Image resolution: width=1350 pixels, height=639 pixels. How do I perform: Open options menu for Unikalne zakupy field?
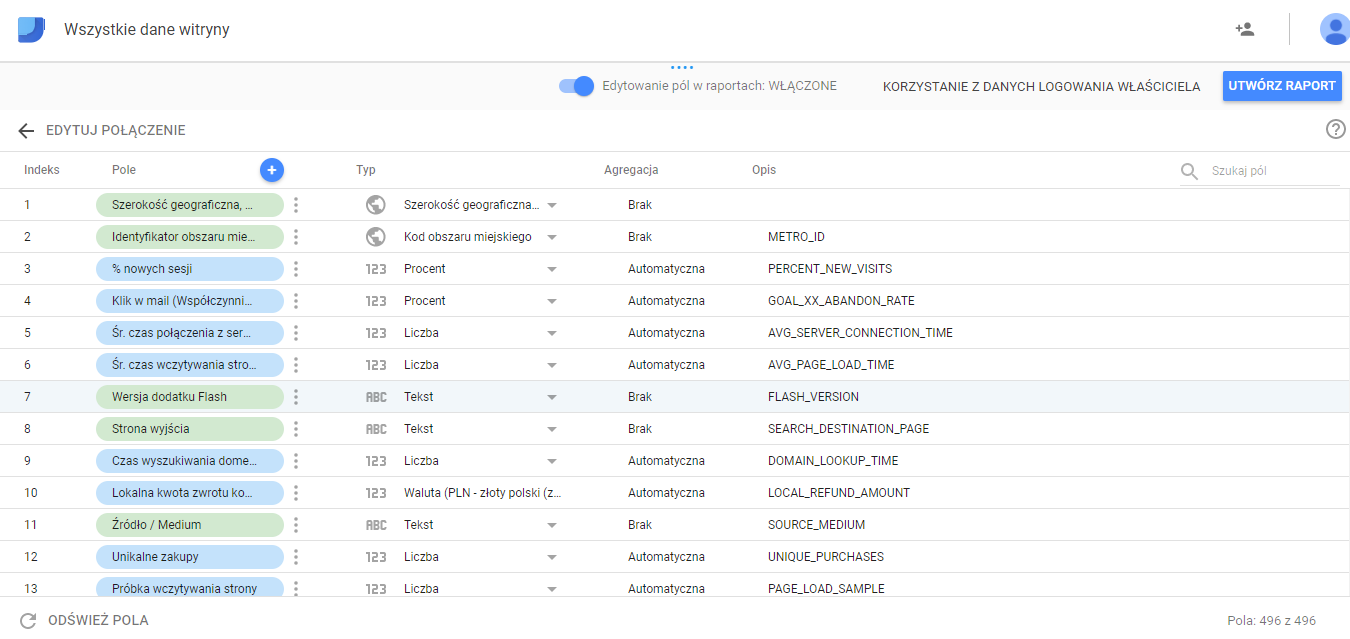pos(295,556)
